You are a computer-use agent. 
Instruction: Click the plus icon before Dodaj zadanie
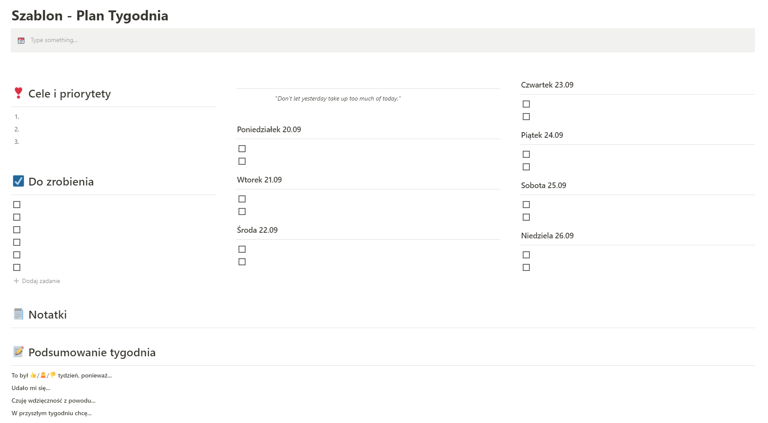[16, 281]
